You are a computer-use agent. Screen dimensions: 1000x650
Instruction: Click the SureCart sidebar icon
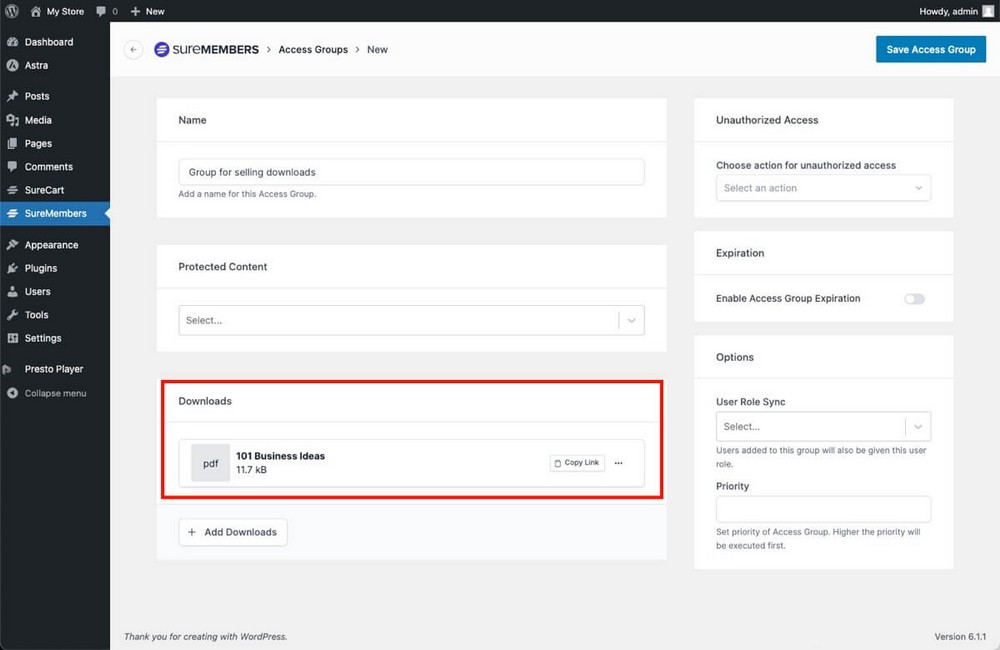coord(12,190)
